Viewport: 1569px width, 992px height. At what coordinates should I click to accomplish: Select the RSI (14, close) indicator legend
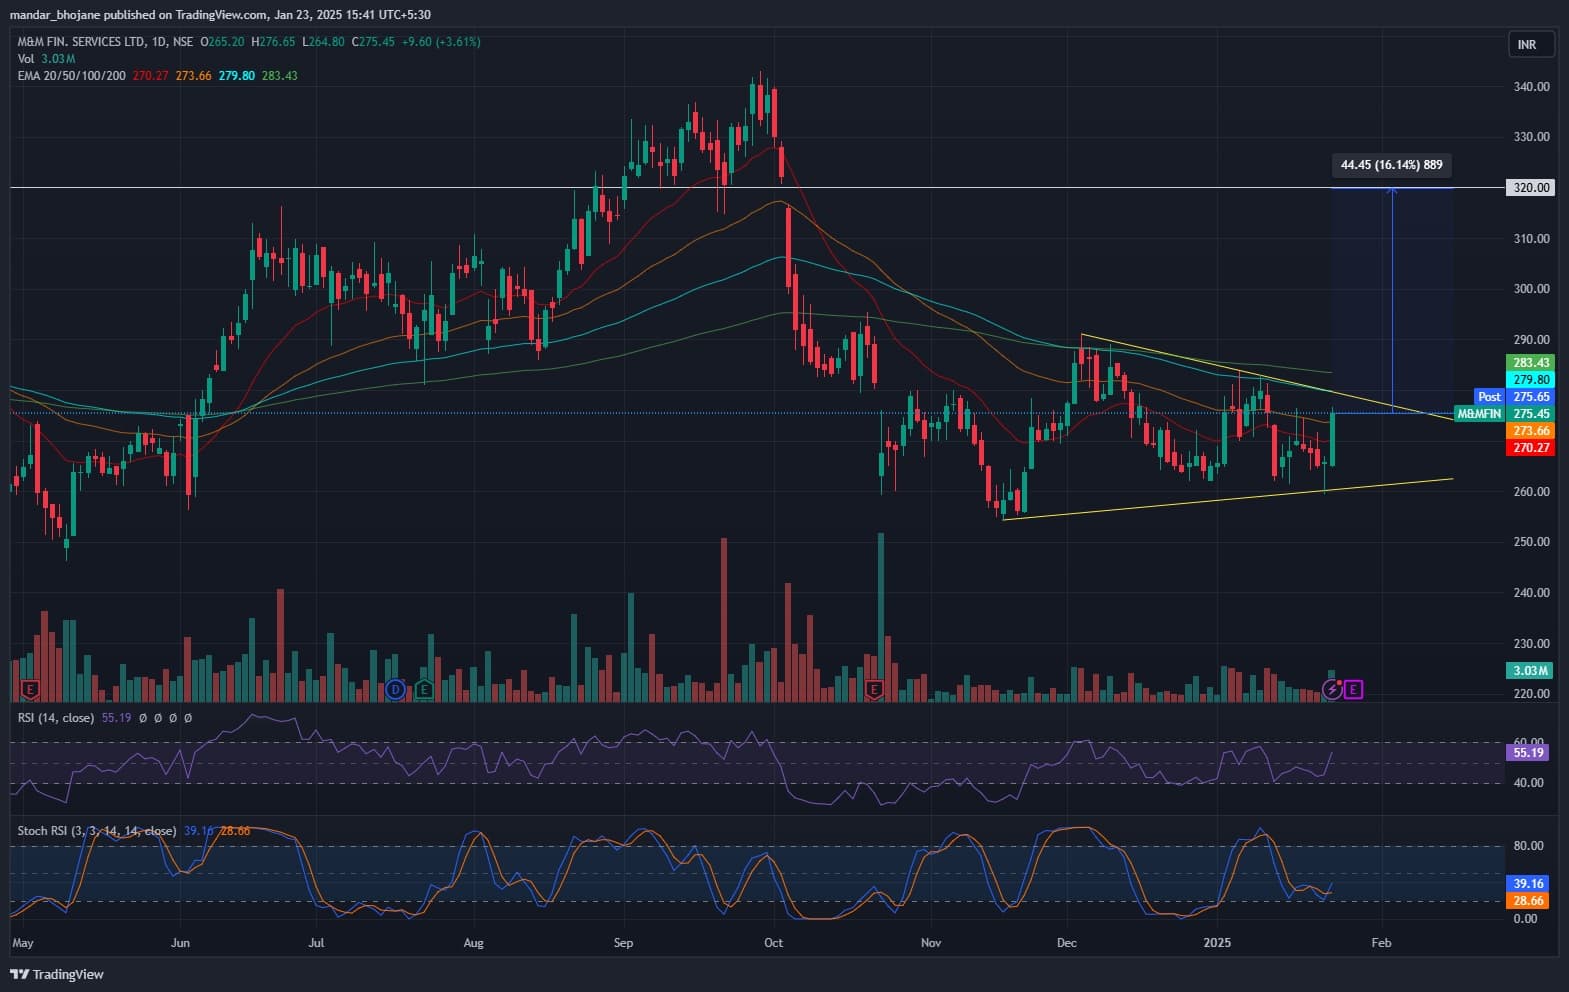pos(56,718)
